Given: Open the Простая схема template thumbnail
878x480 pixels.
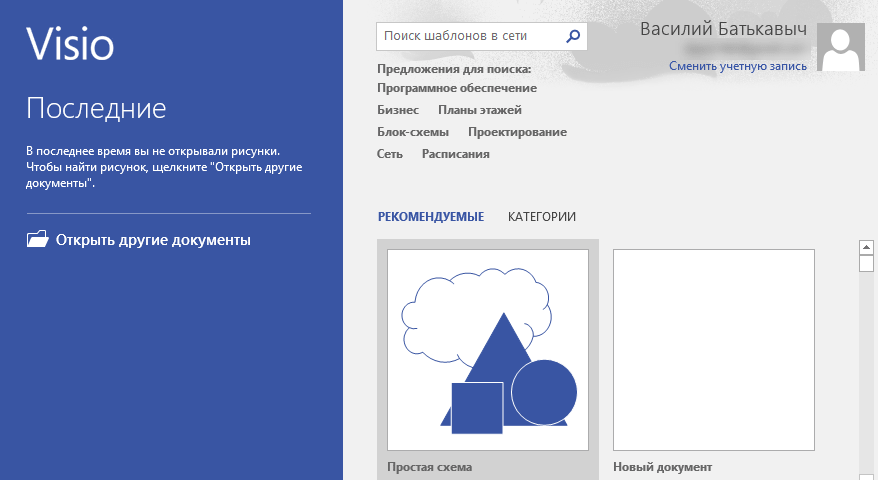Looking at the screenshot, I should (x=488, y=350).
